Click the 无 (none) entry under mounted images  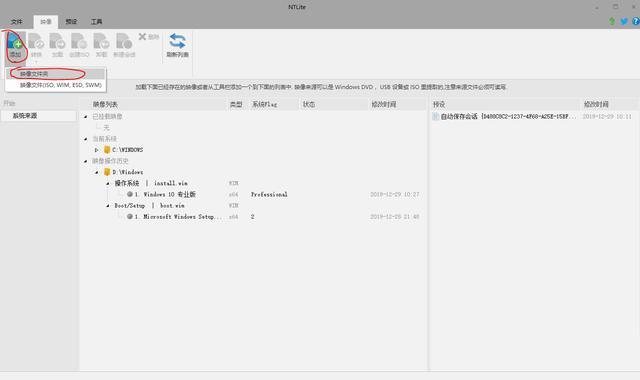(x=106, y=128)
